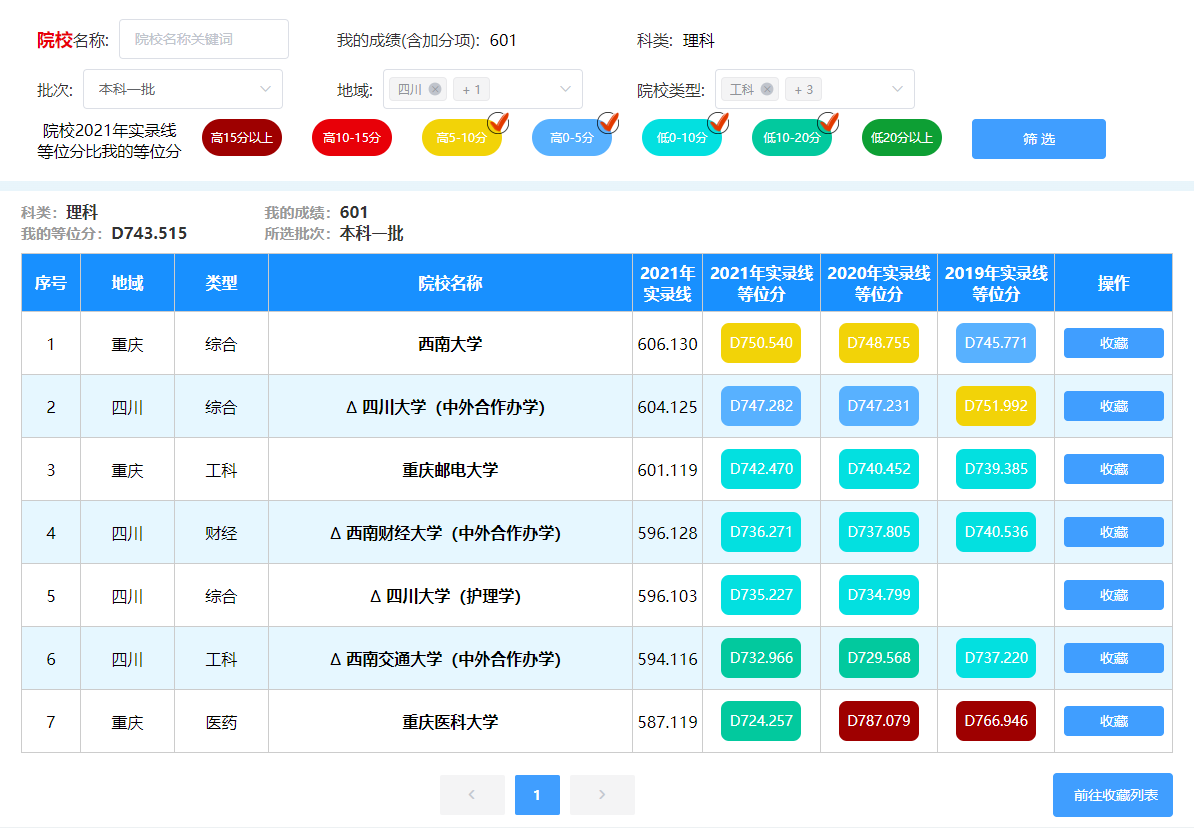
Task: Favorite 四川大学(中外合作办学) with 收藏
Action: (x=1113, y=406)
